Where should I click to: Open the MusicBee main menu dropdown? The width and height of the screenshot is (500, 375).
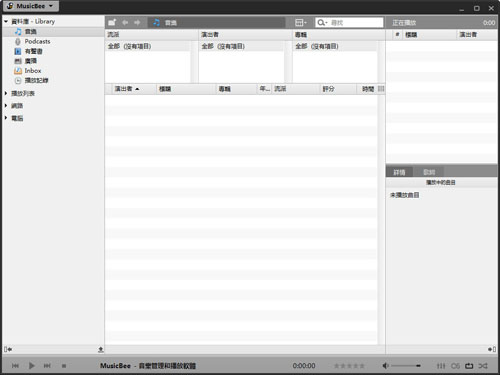[31, 6]
